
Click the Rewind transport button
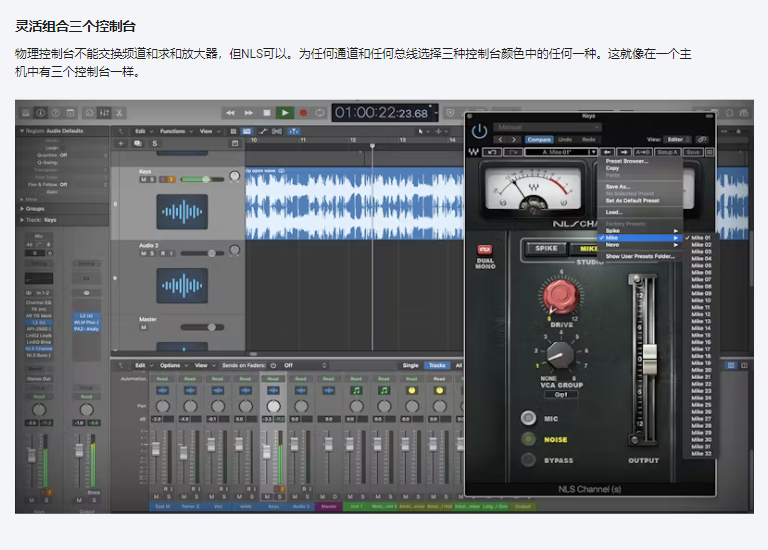[230, 113]
